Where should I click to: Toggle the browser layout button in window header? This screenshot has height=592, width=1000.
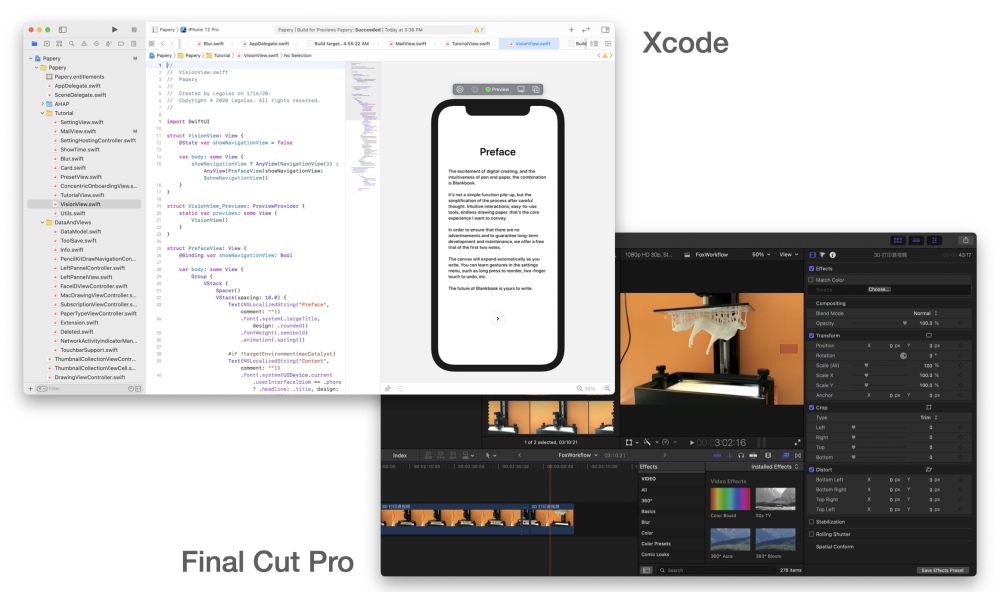[x=898, y=240]
